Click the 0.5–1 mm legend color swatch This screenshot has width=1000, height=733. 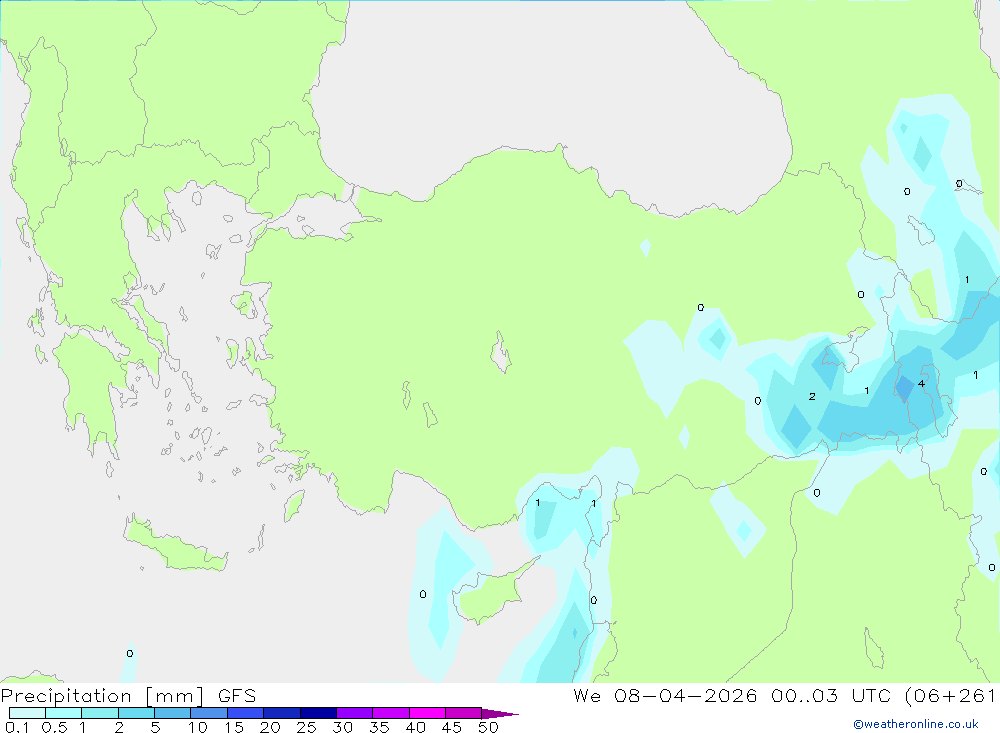pos(64,713)
